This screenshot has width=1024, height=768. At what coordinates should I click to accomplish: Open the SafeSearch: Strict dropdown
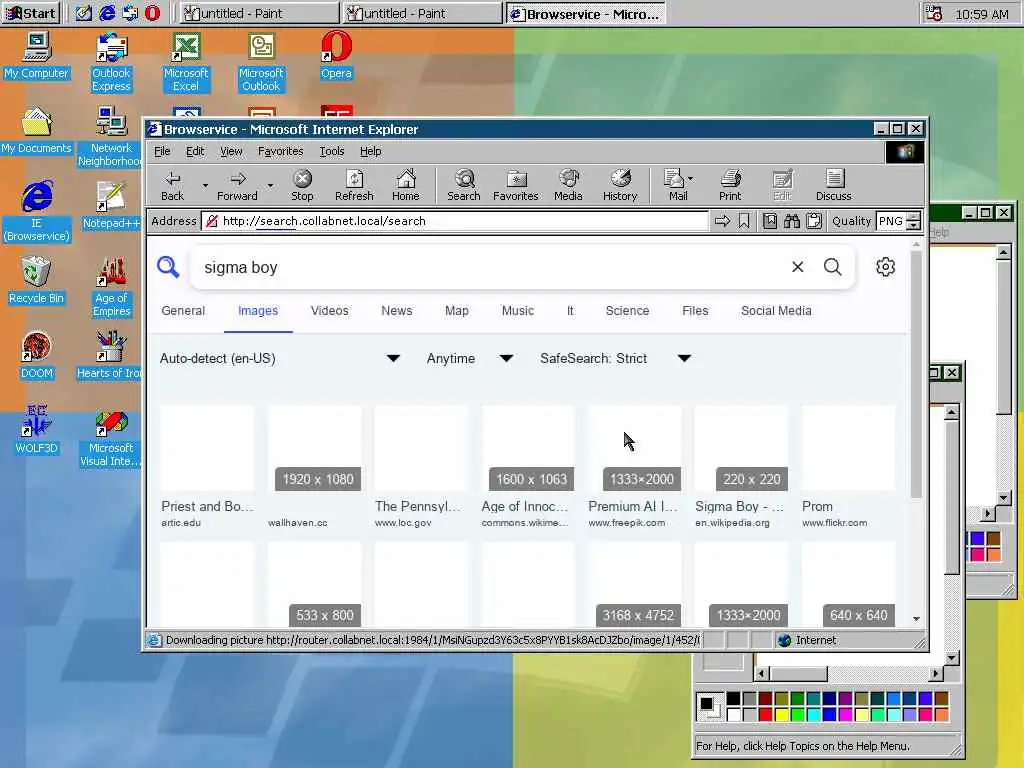tap(615, 359)
